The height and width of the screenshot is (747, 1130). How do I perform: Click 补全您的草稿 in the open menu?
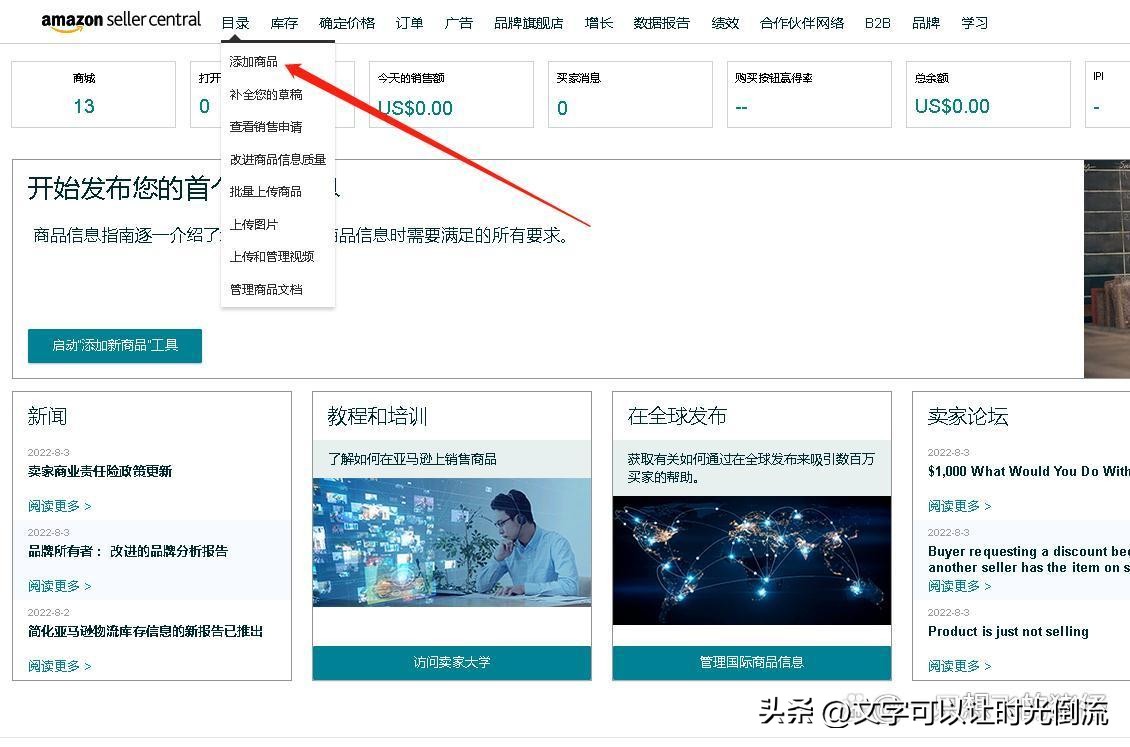tap(266, 93)
